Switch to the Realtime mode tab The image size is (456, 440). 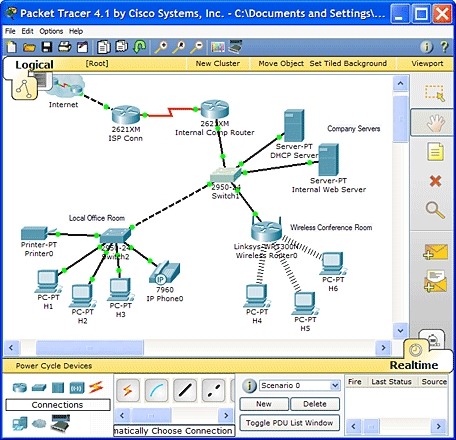(414, 365)
